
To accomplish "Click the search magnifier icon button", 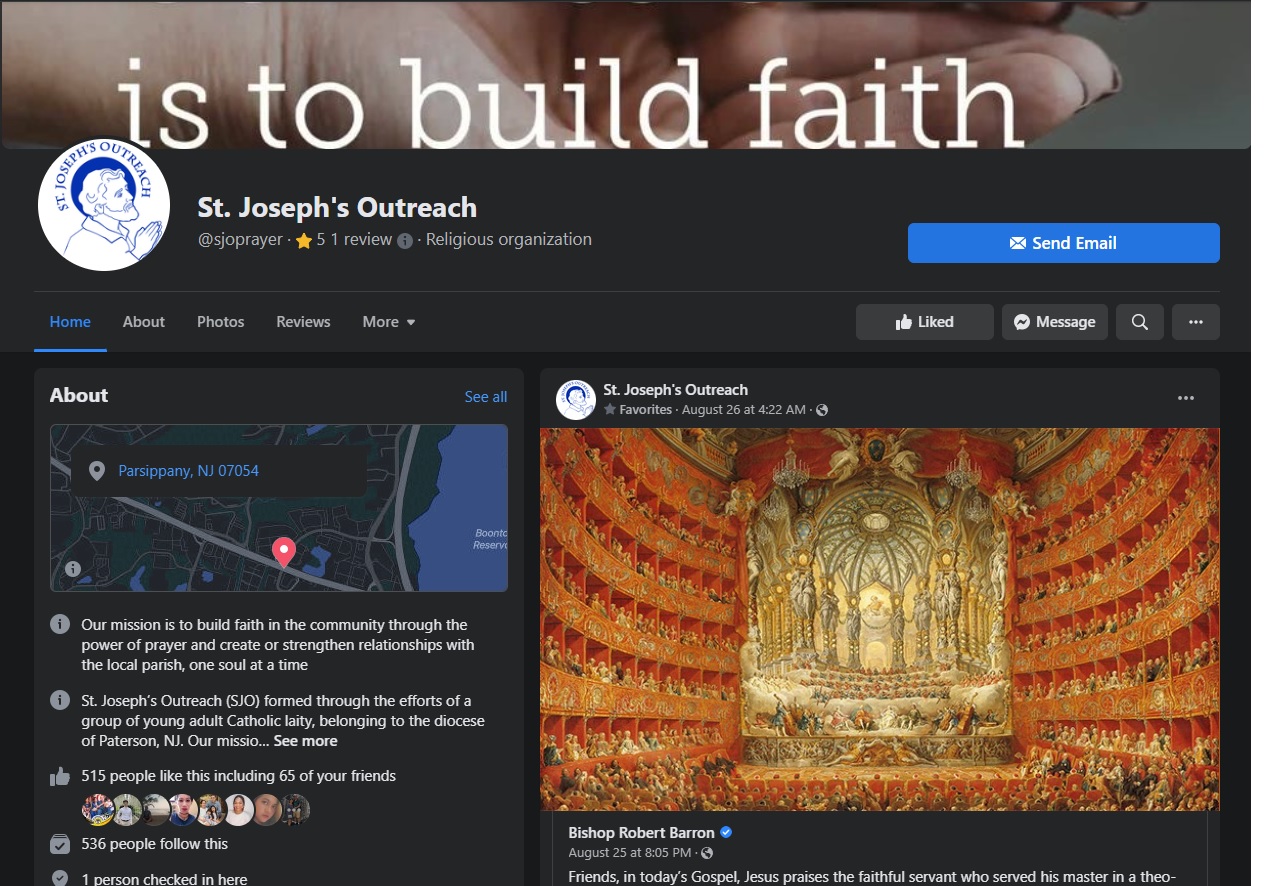I will tap(1140, 322).
